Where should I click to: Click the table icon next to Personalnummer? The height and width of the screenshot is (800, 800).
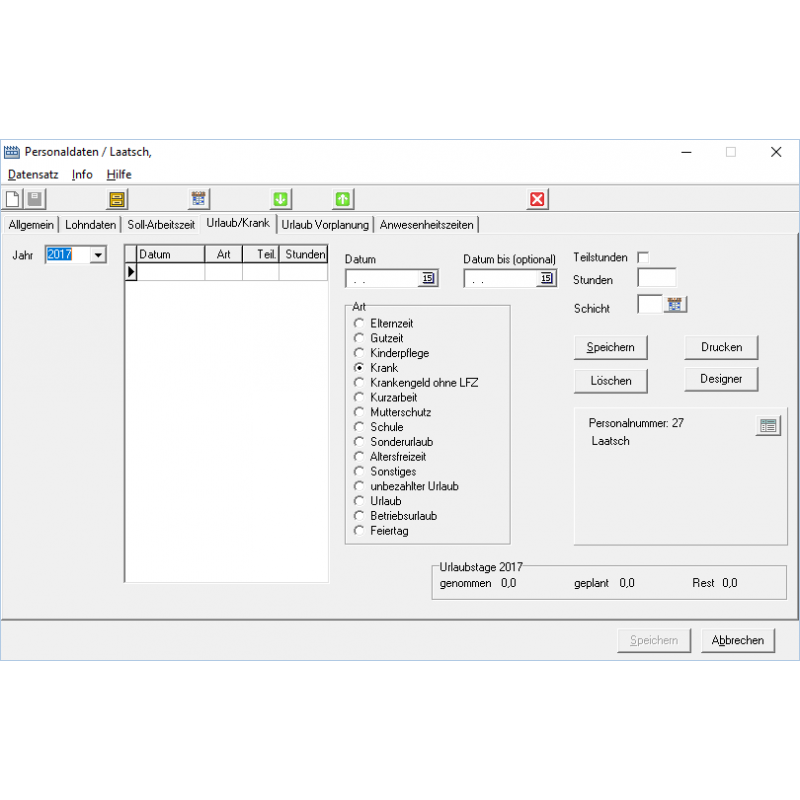click(x=768, y=426)
